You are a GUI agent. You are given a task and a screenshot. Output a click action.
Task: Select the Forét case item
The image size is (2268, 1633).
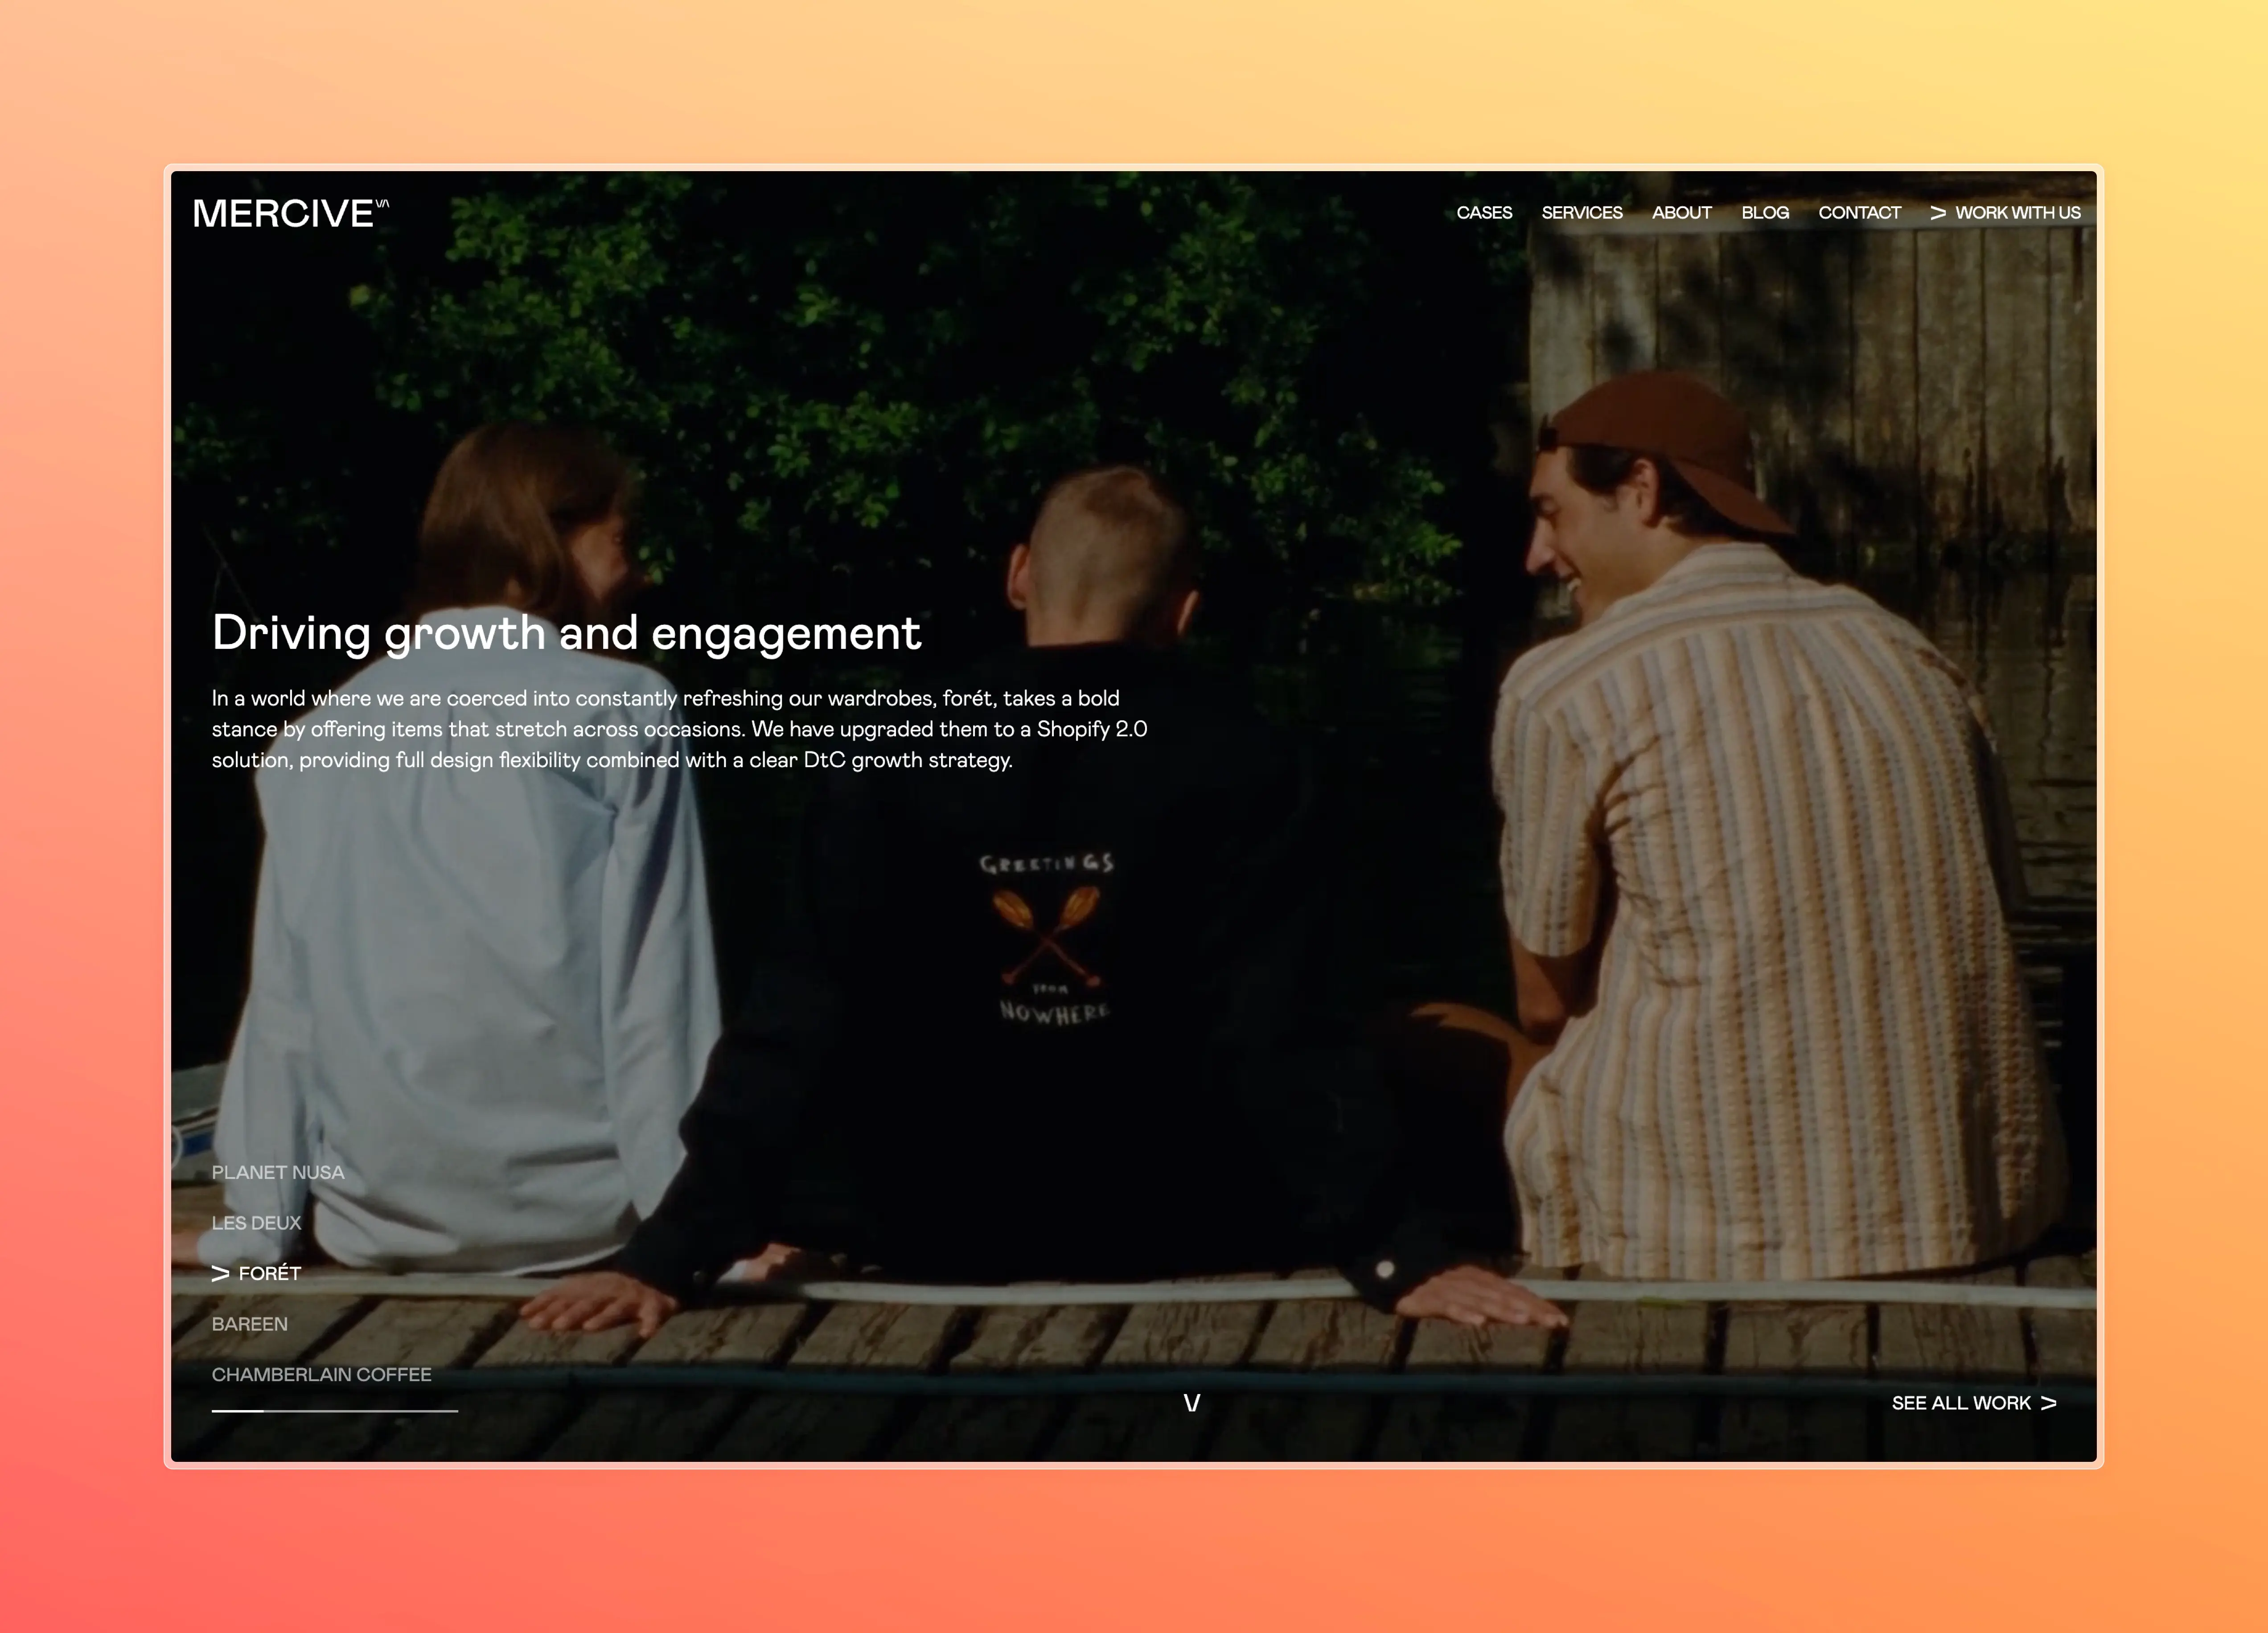click(256, 1273)
